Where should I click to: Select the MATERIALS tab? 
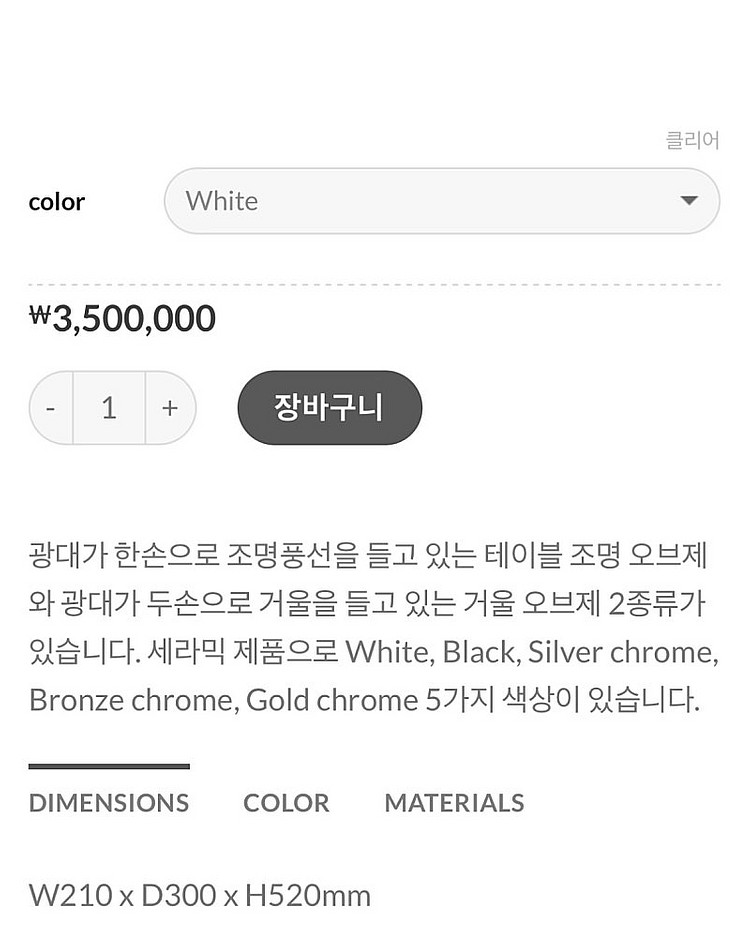(454, 803)
